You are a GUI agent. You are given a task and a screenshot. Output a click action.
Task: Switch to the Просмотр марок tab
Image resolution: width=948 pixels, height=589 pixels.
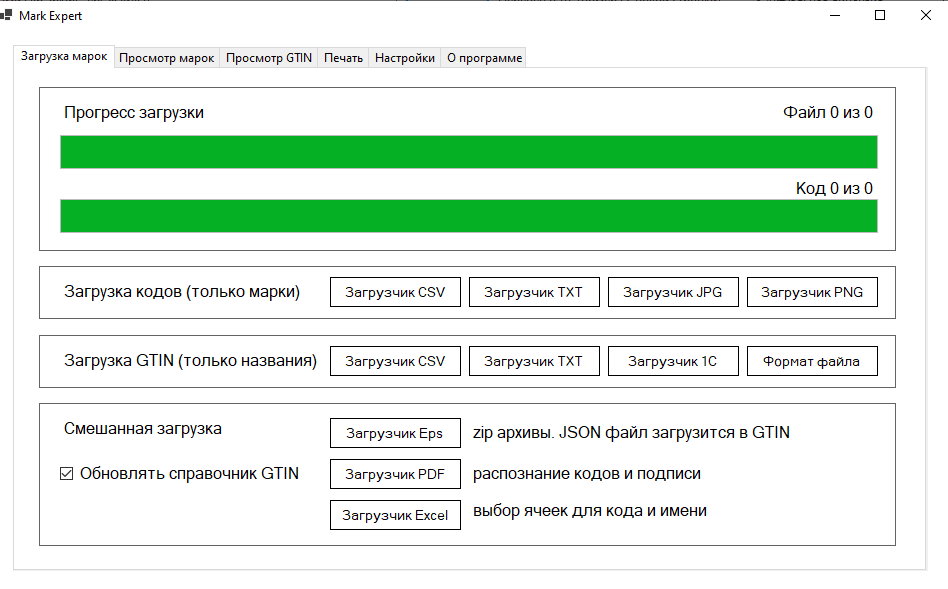pos(167,58)
